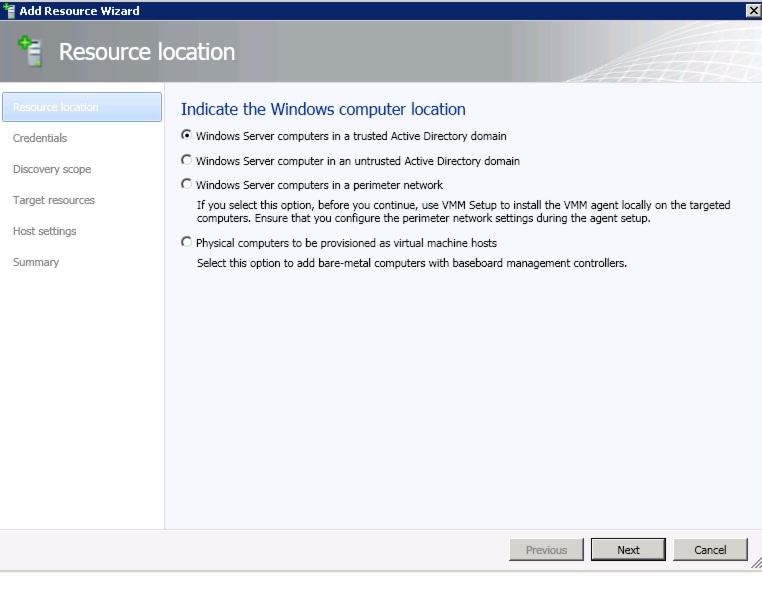This screenshot has width=762, height=600.
Task: Click the Add Resource Wizard title bar icon
Action: click(x=8, y=10)
